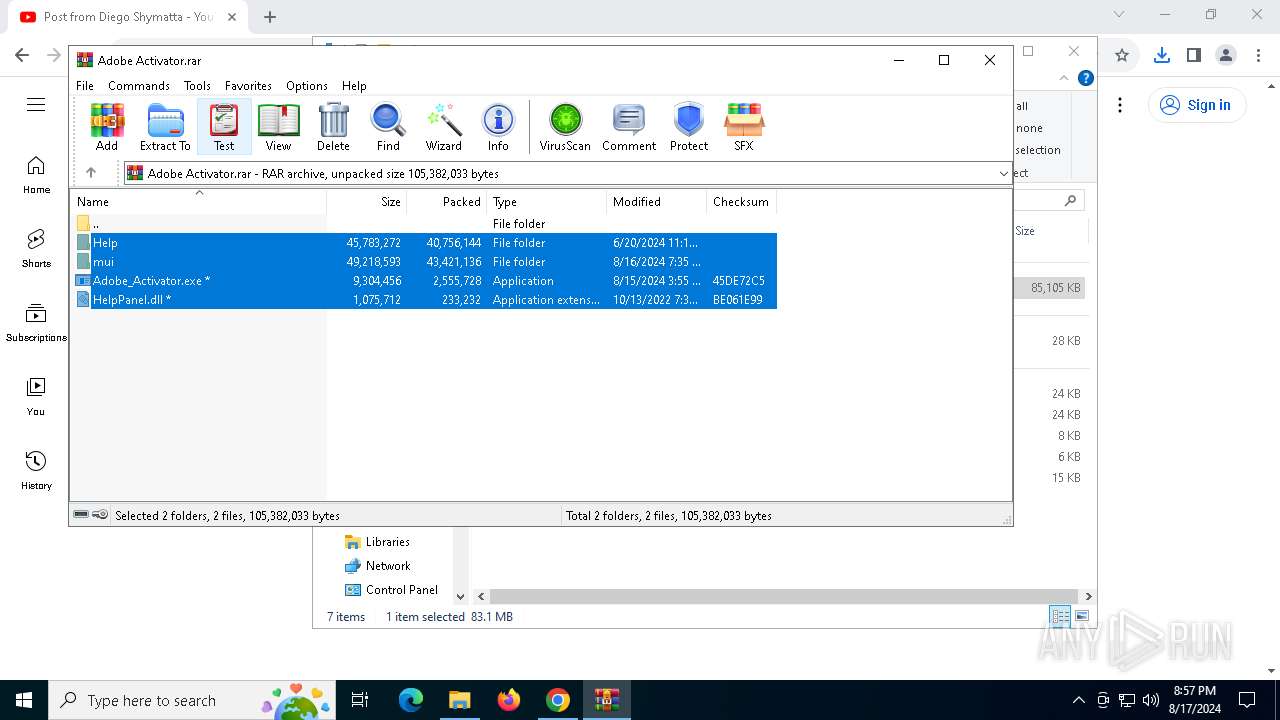Open File Explorer from the taskbar
Viewport: 1280px width, 720px height.
pyautogui.click(x=459, y=700)
